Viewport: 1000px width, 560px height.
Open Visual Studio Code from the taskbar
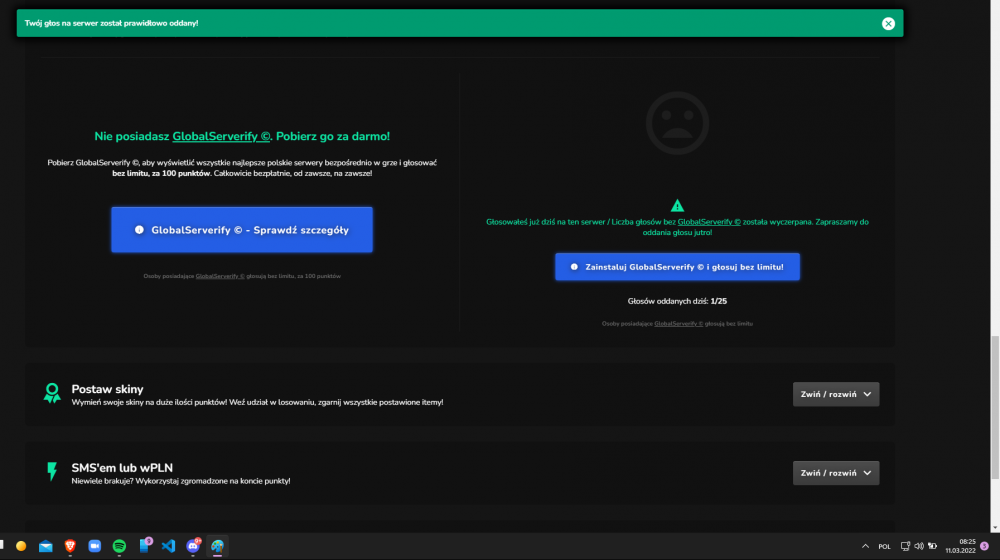point(168,546)
